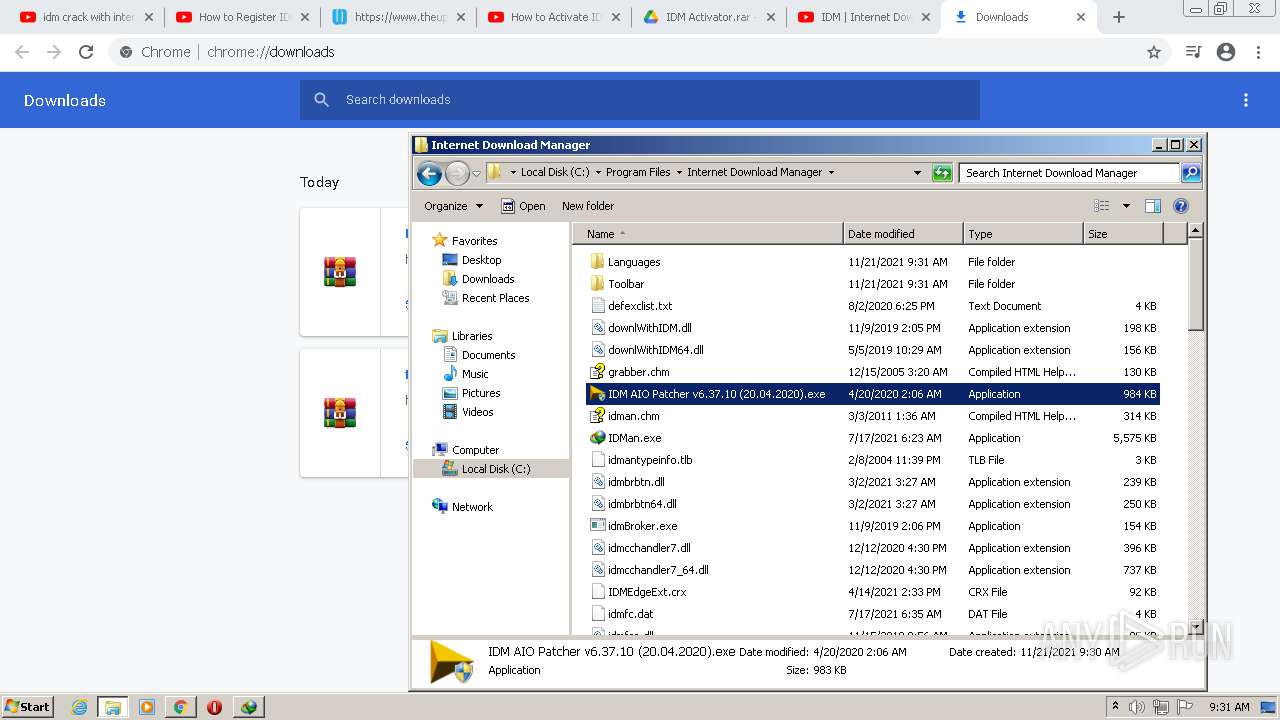Click the IDM icon in the taskbar

pyautogui.click(x=248, y=707)
